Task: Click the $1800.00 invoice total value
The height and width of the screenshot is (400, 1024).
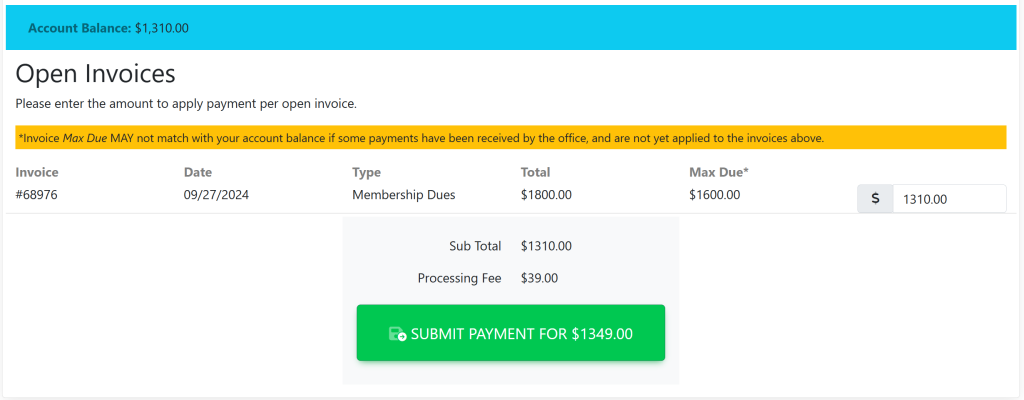Action: (546, 195)
